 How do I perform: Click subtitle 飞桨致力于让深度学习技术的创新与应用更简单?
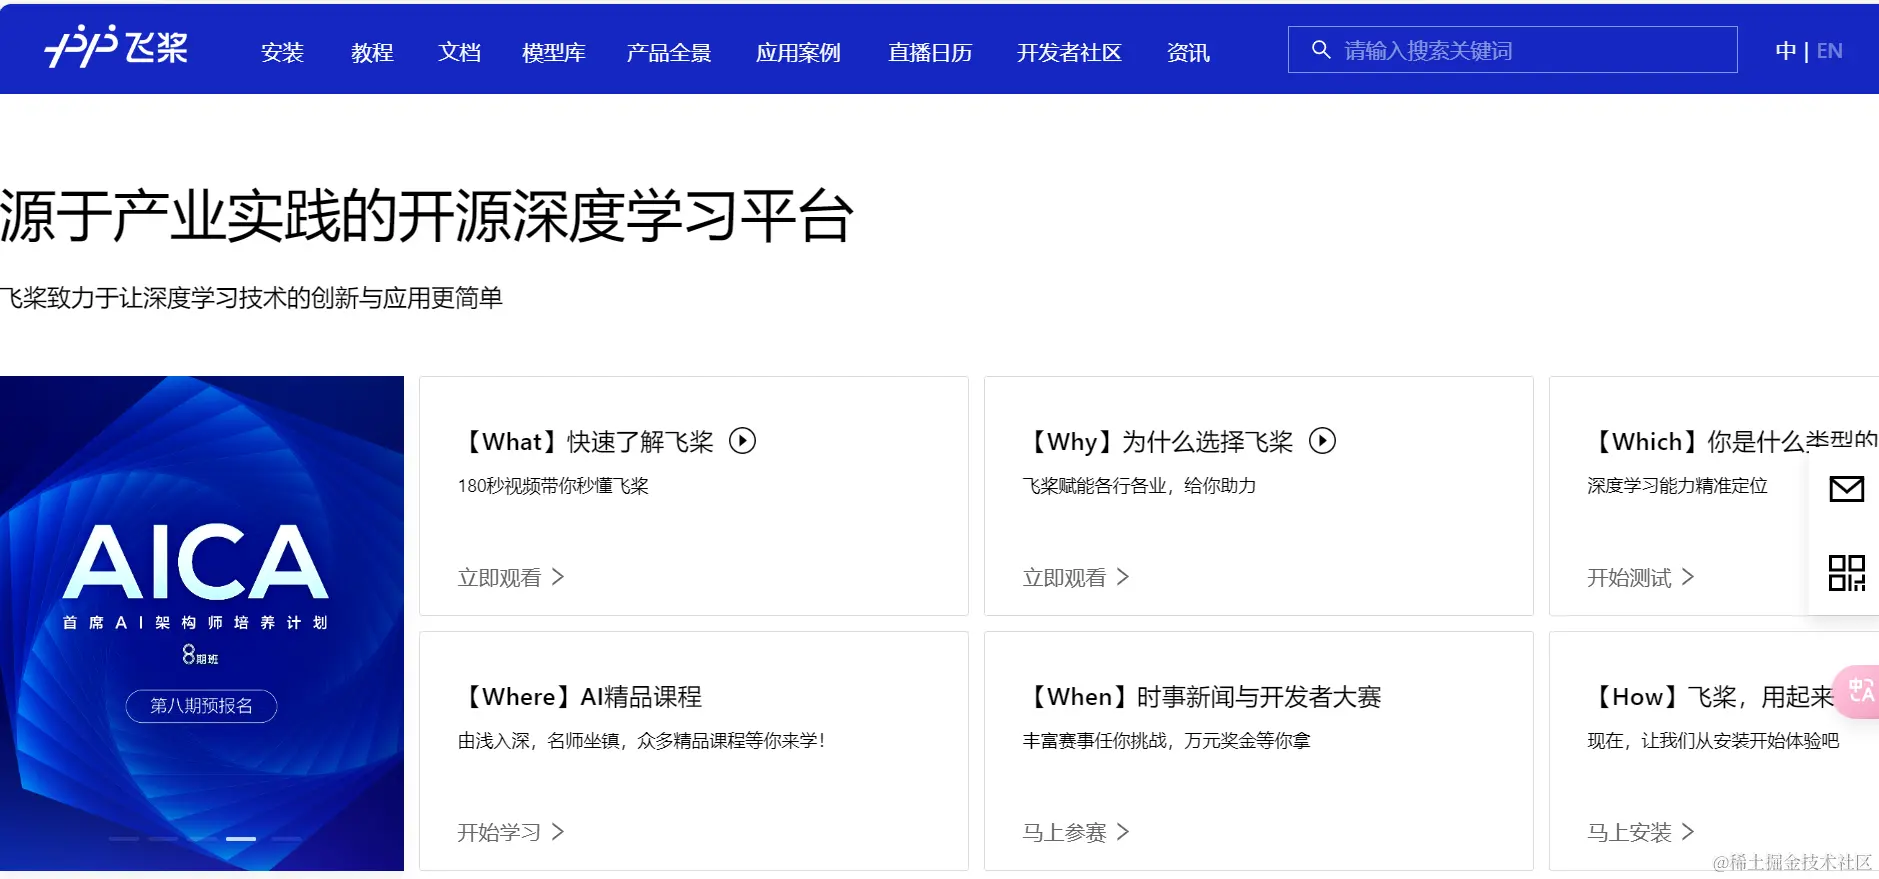coord(251,298)
